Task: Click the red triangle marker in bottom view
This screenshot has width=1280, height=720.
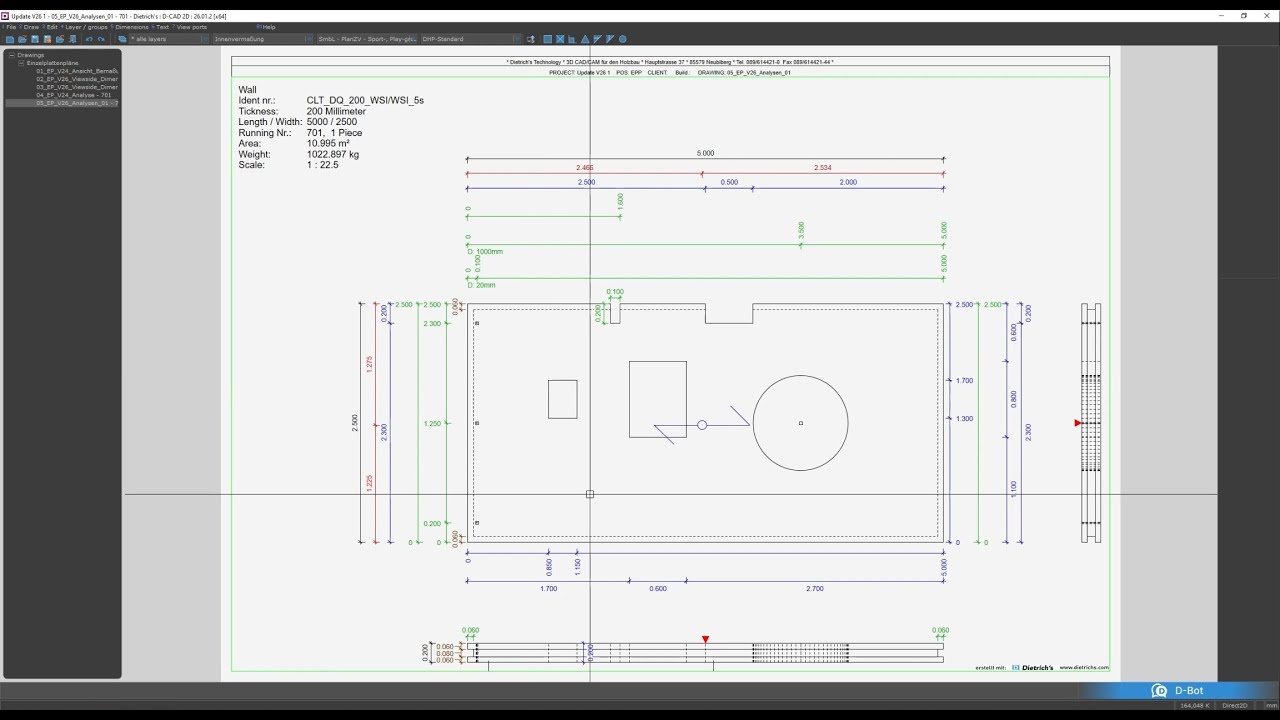Action: coord(706,639)
